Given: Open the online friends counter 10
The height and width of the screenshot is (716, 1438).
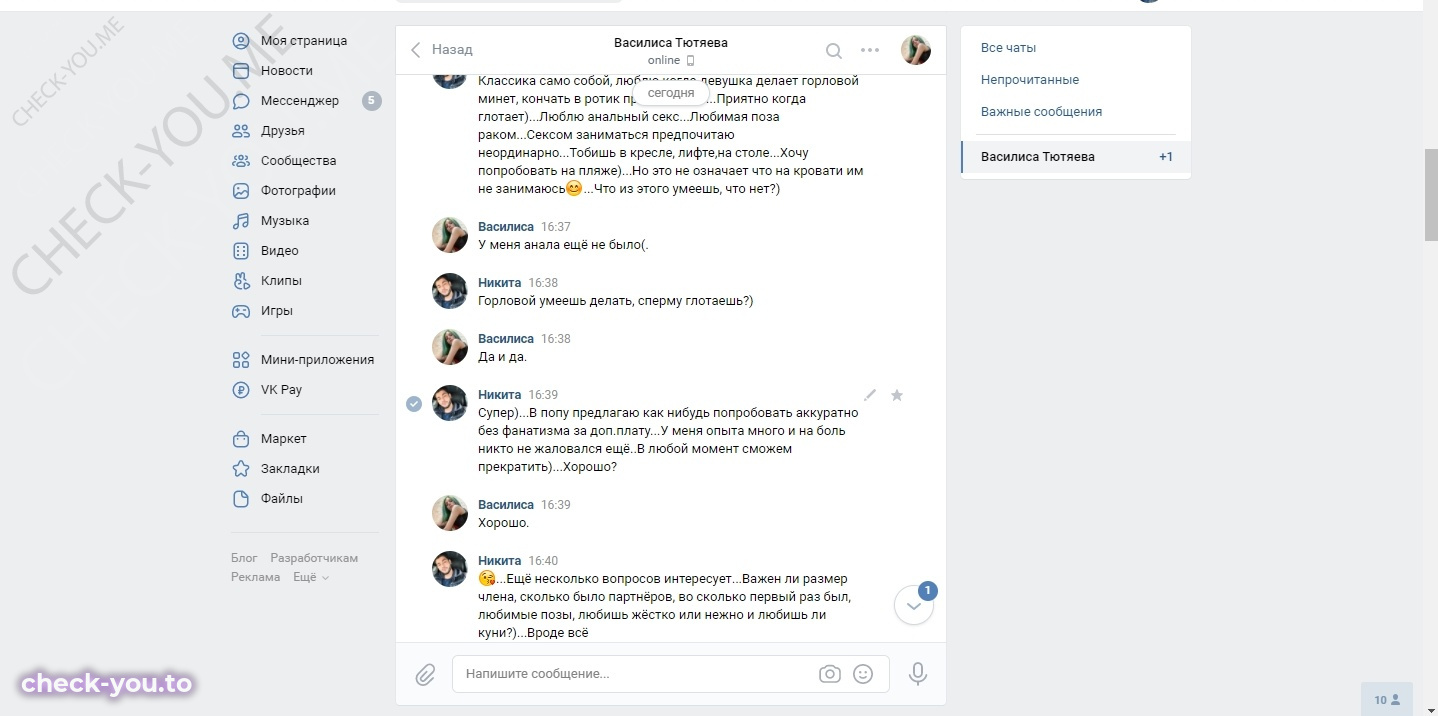Looking at the screenshot, I should pos(1387,700).
